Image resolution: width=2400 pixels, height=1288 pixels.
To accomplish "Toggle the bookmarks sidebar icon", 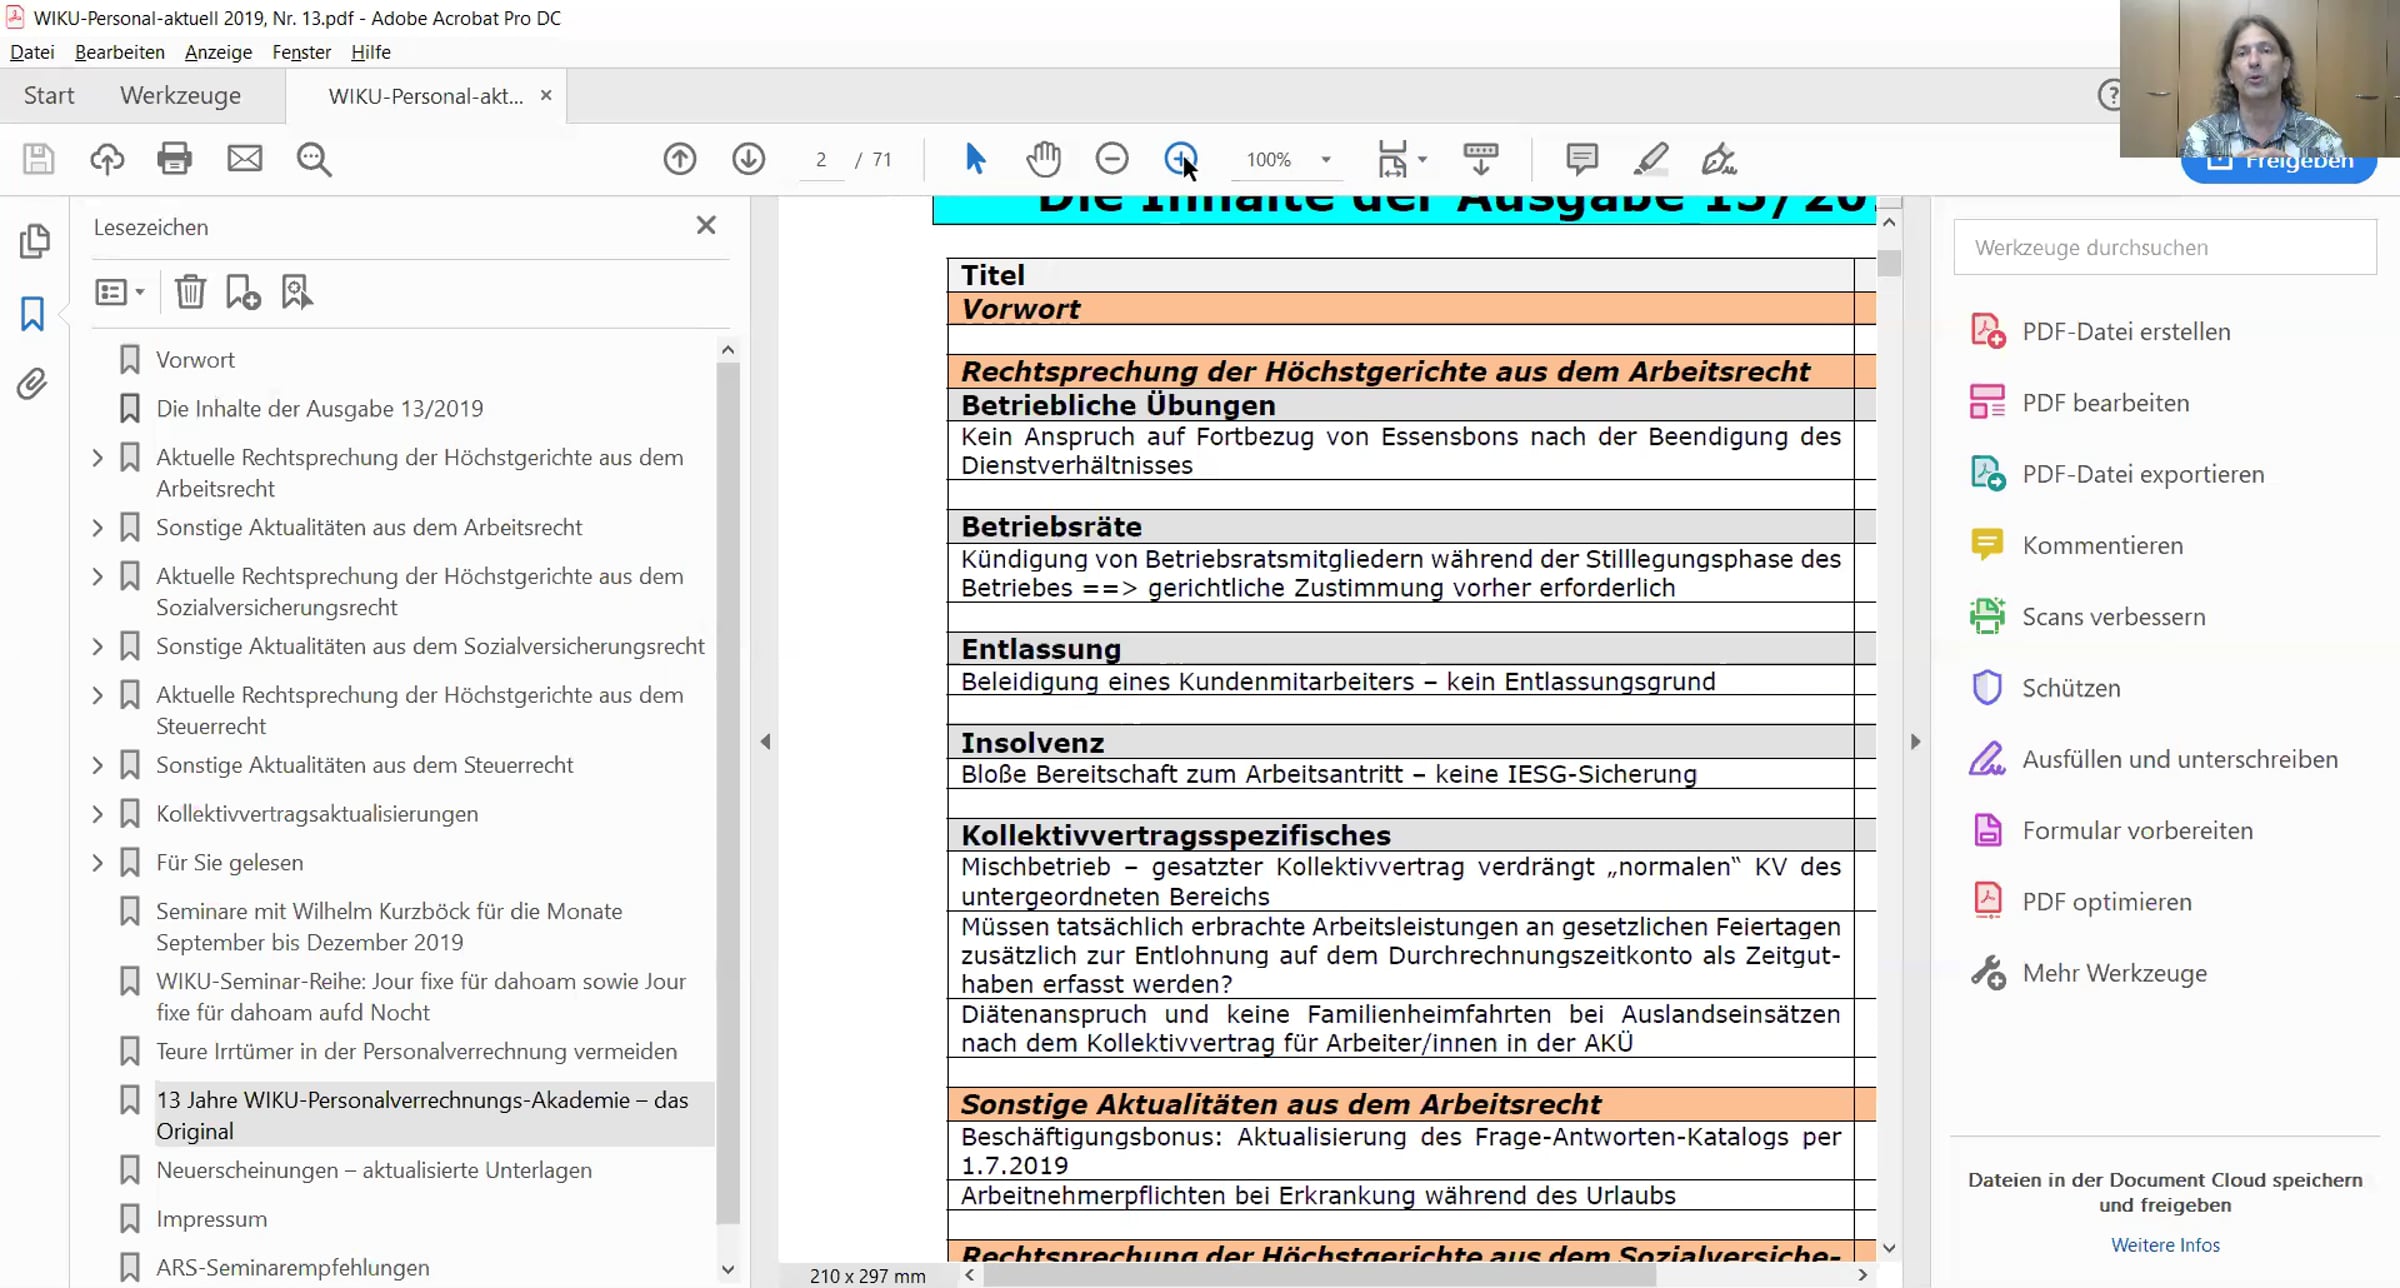I will [33, 313].
